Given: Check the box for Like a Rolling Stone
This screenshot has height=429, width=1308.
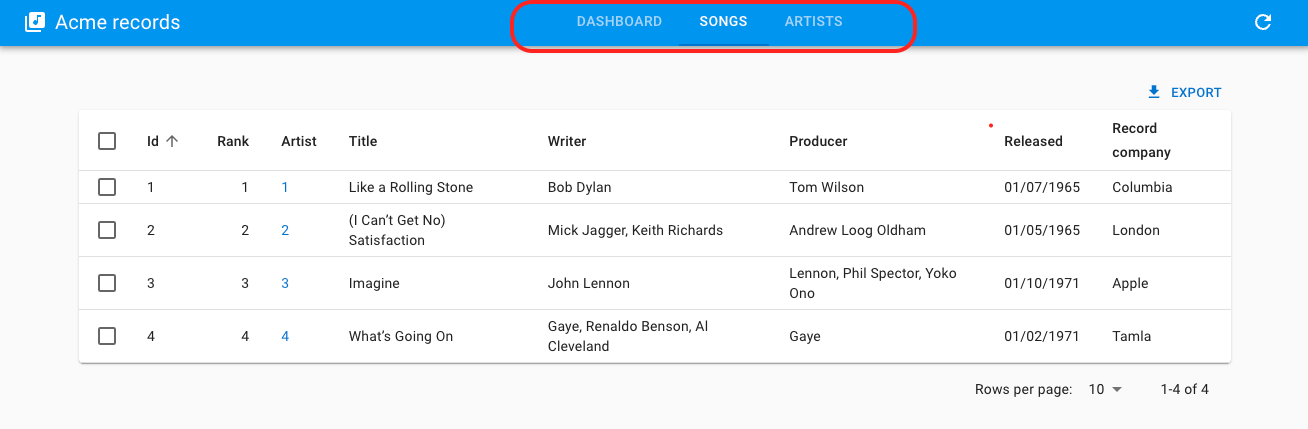Looking at the screenshot, I should tap(107, 187).
